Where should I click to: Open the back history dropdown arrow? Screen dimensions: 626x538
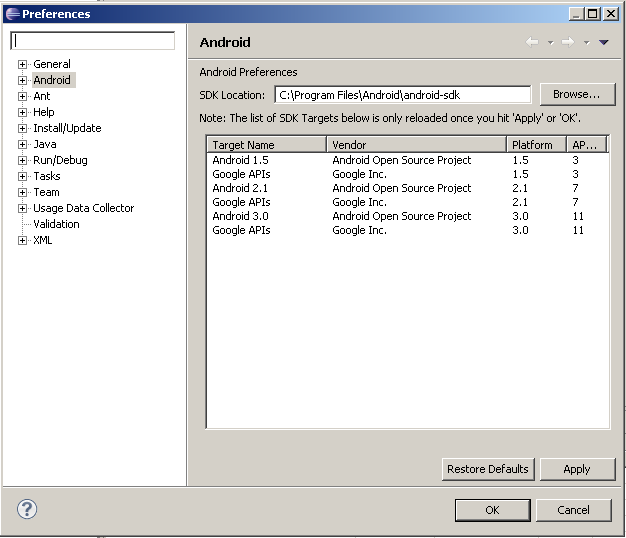tap(551, 42)
